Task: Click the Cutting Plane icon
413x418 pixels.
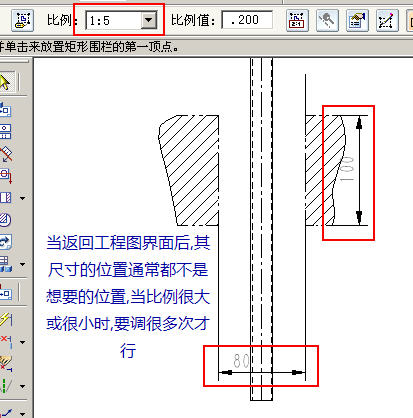Action: coord(5,176)
